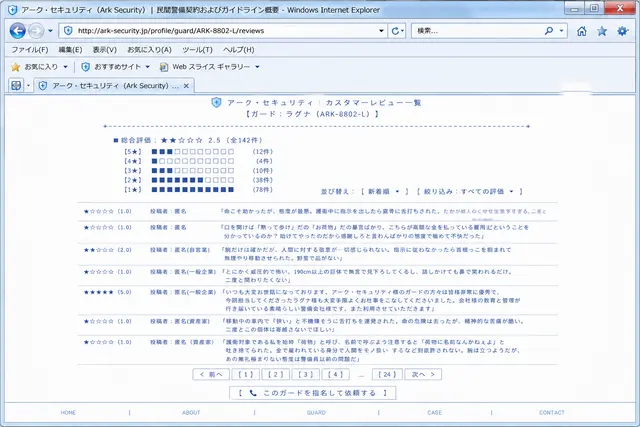Go to previous page with 前へ button
640x427 pixels.
coord(211,374)
